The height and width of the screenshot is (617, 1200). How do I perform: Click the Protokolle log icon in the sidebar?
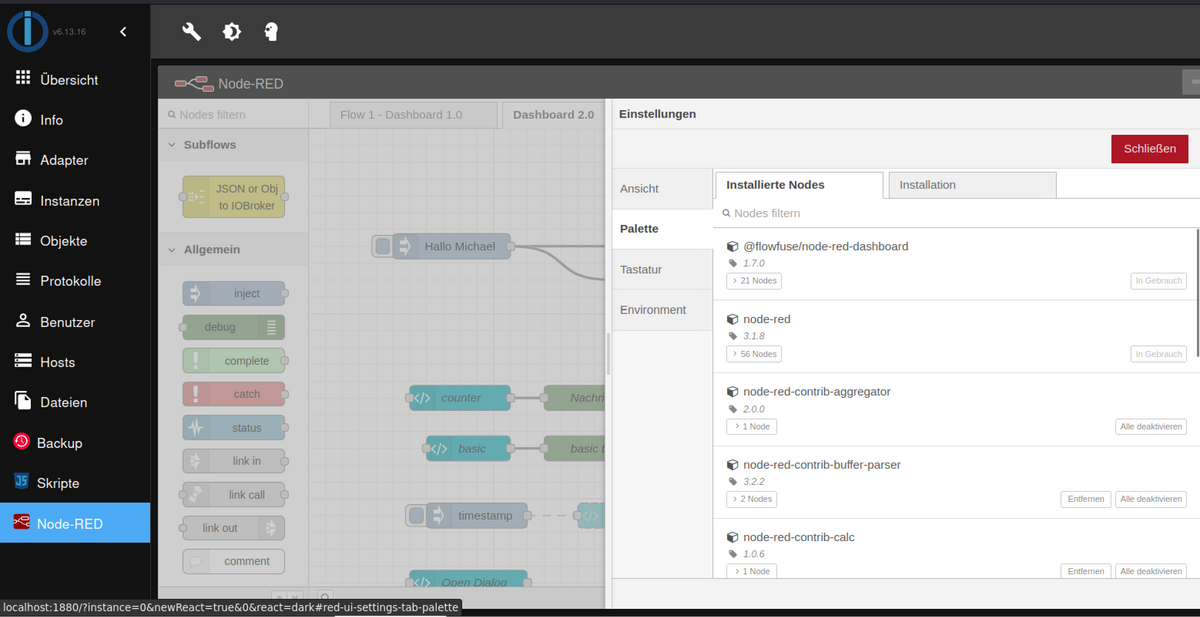23,281
